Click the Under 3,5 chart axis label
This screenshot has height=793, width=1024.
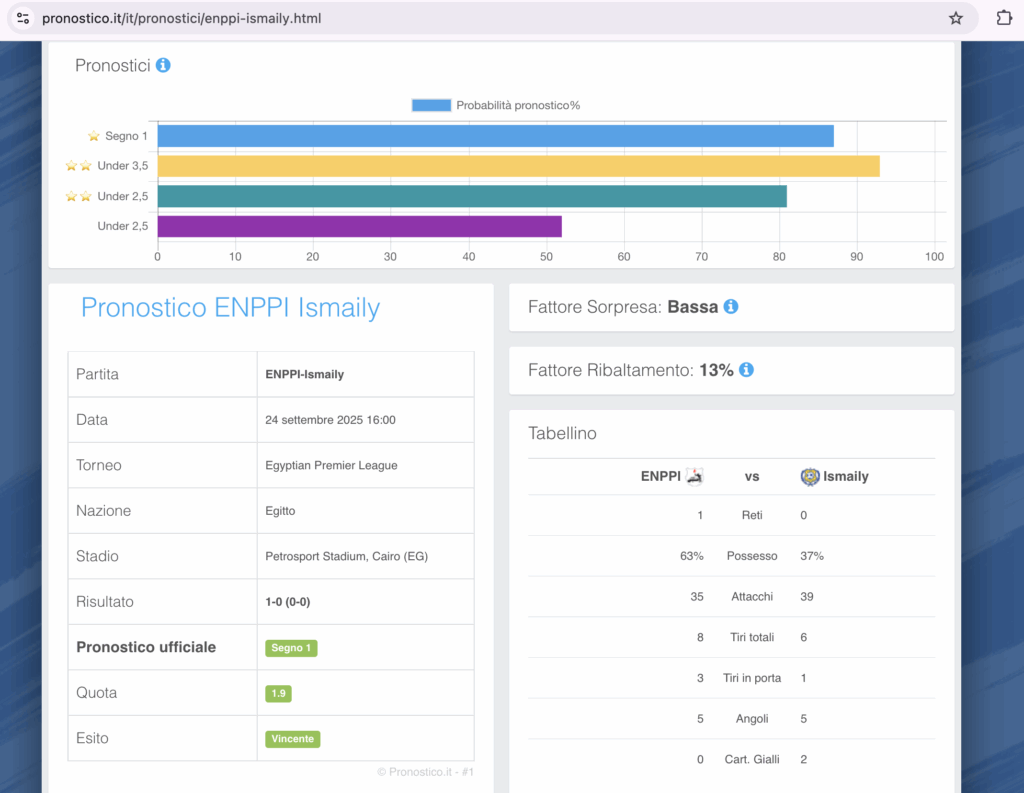[x=123, y=166]
